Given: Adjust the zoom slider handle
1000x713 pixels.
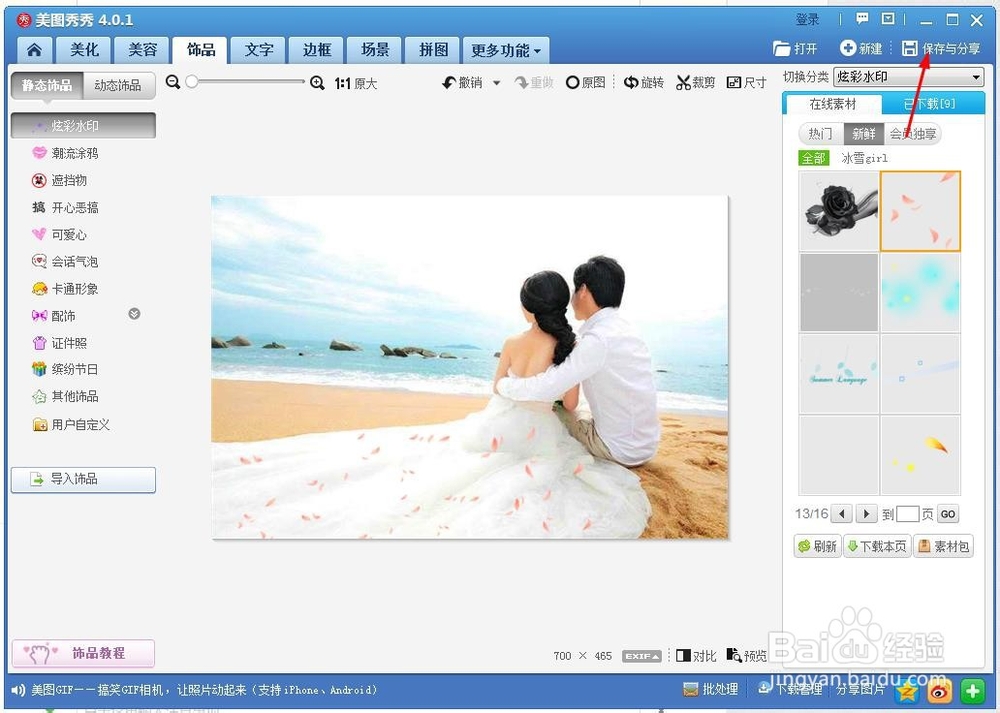Looking at the screenshot, I should pos(191,82).
